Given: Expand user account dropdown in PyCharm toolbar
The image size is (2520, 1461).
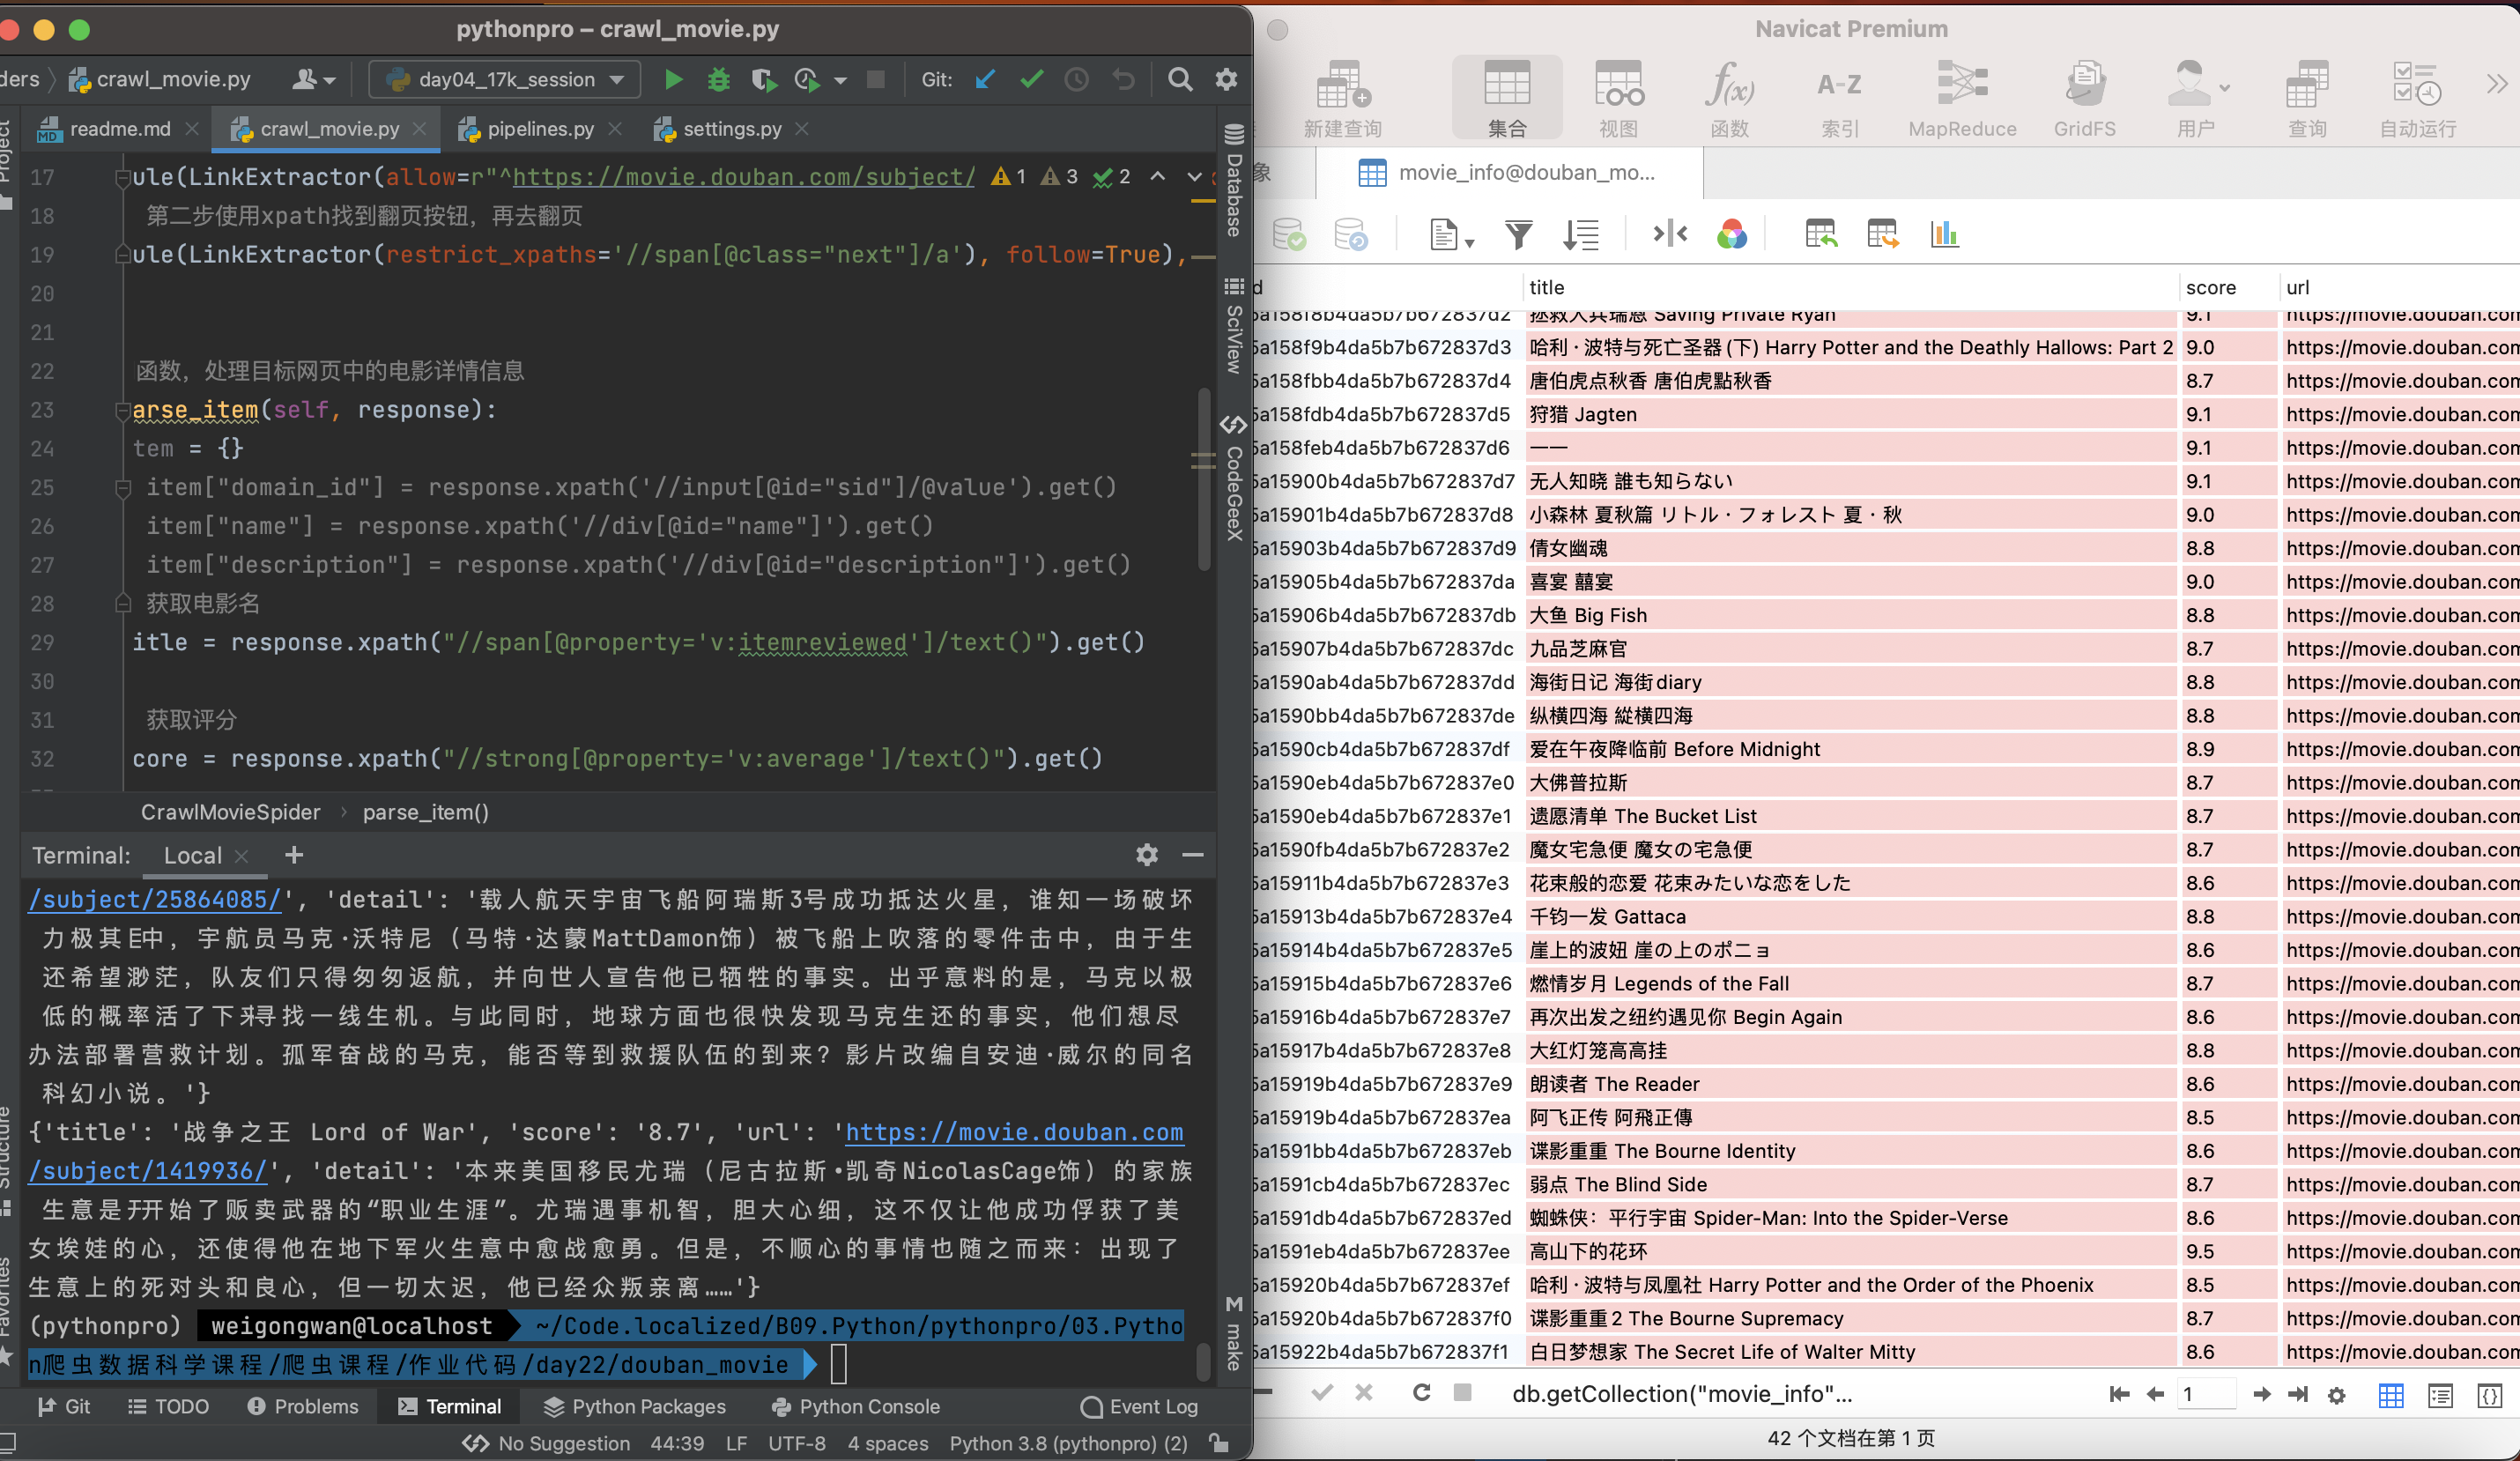Looking at the screenshot, I should coord(314,79).
